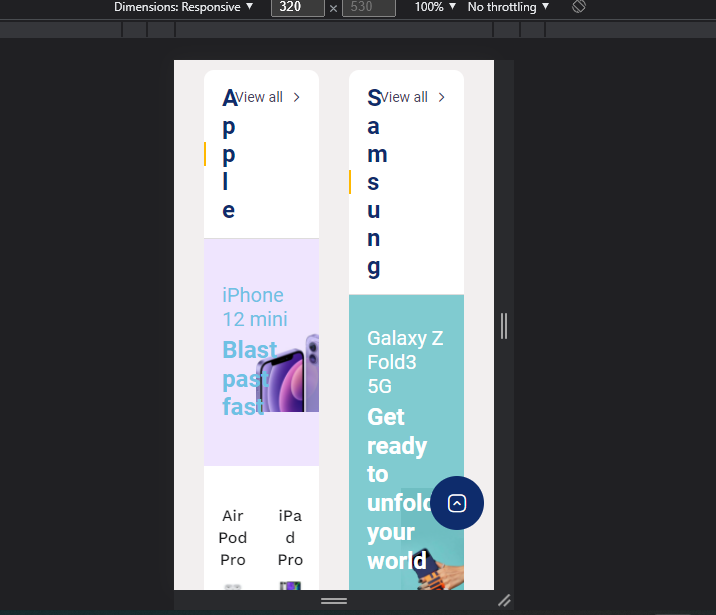
Task: Click View all in the Apple card
Action: click(x=259, y=97)
